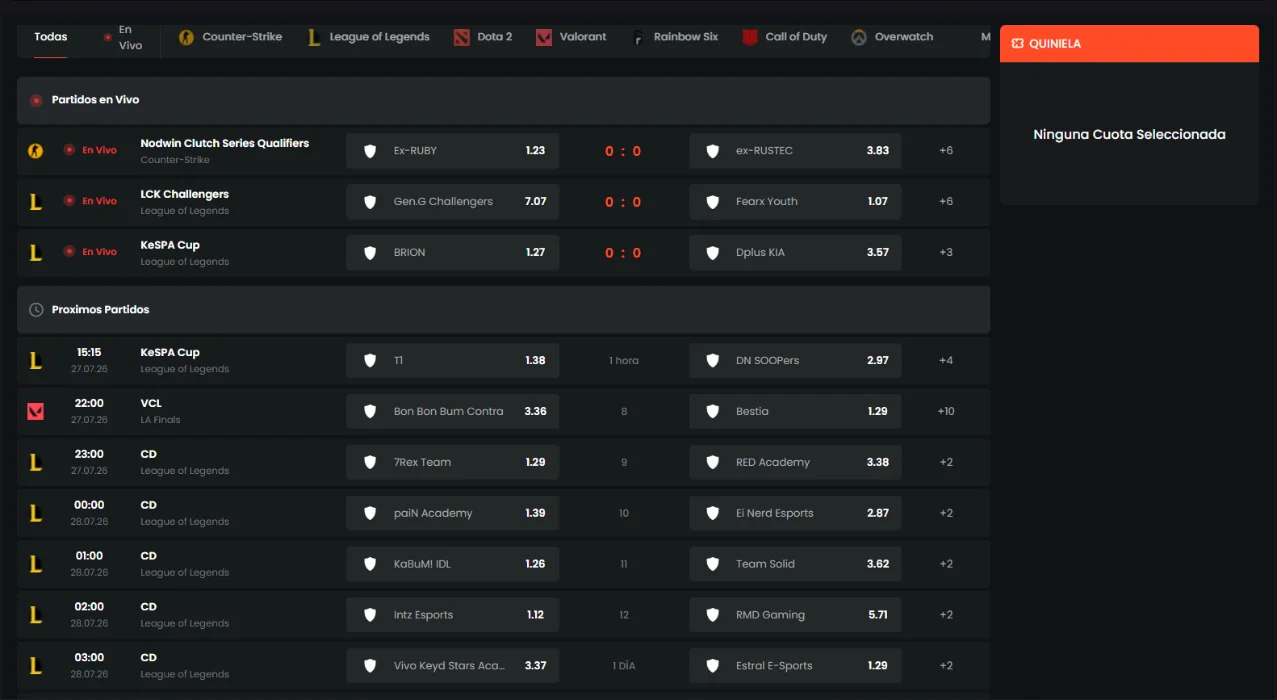Filter by Counter-Strike tab
Screen dimensions: 1277x700
point(230,37)
